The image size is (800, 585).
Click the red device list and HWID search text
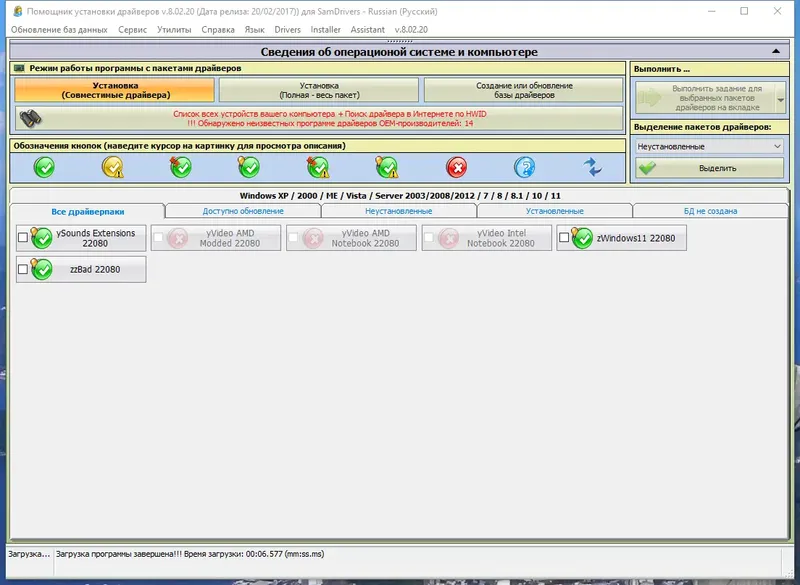pos(330,118)
